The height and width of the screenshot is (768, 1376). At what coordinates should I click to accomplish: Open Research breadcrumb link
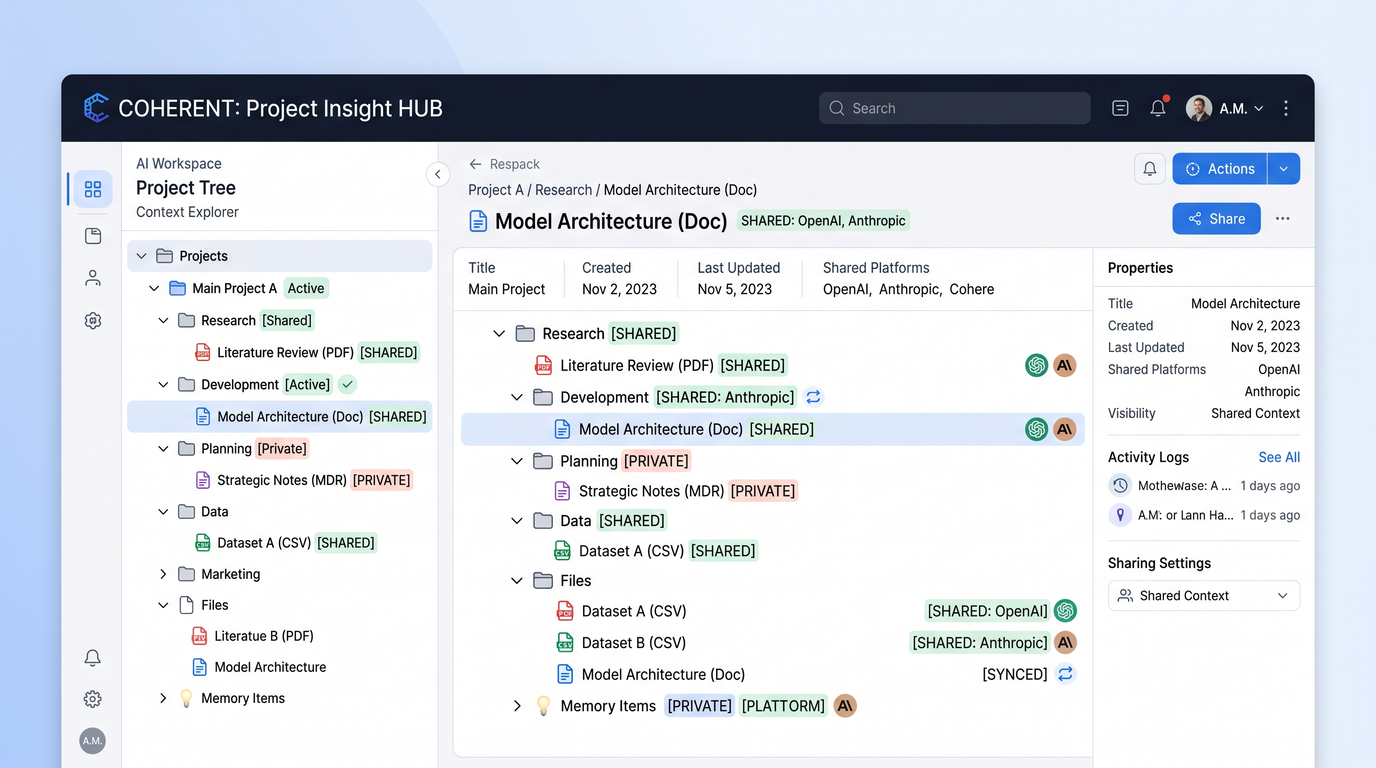pos(563,190)
